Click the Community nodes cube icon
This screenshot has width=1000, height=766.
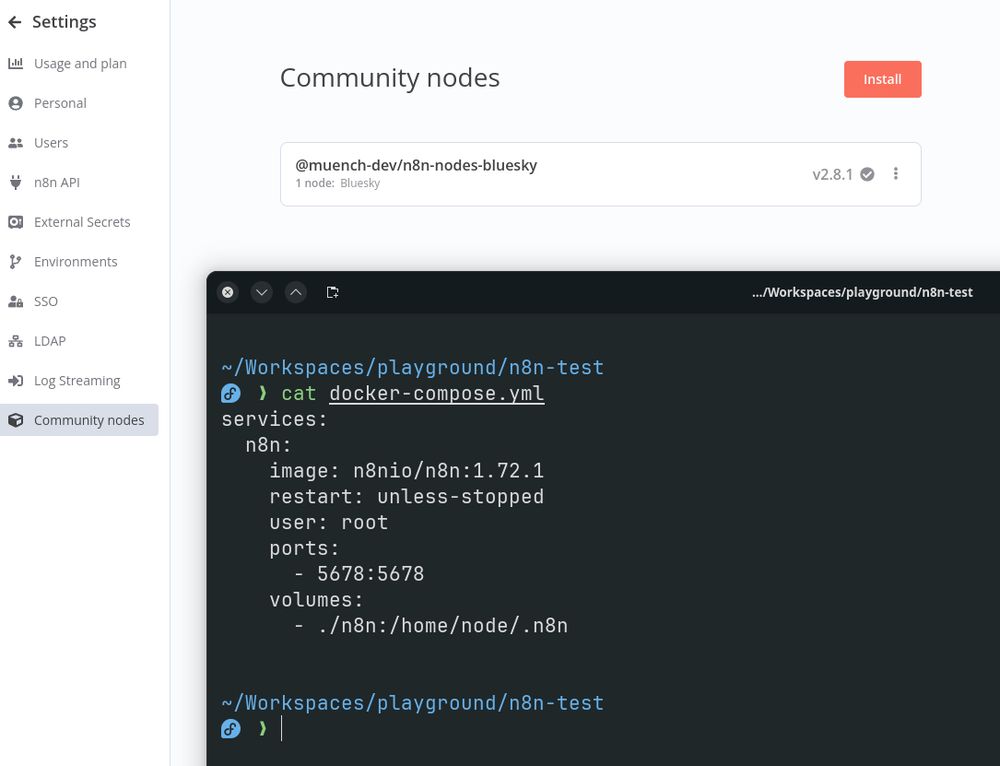15,420
